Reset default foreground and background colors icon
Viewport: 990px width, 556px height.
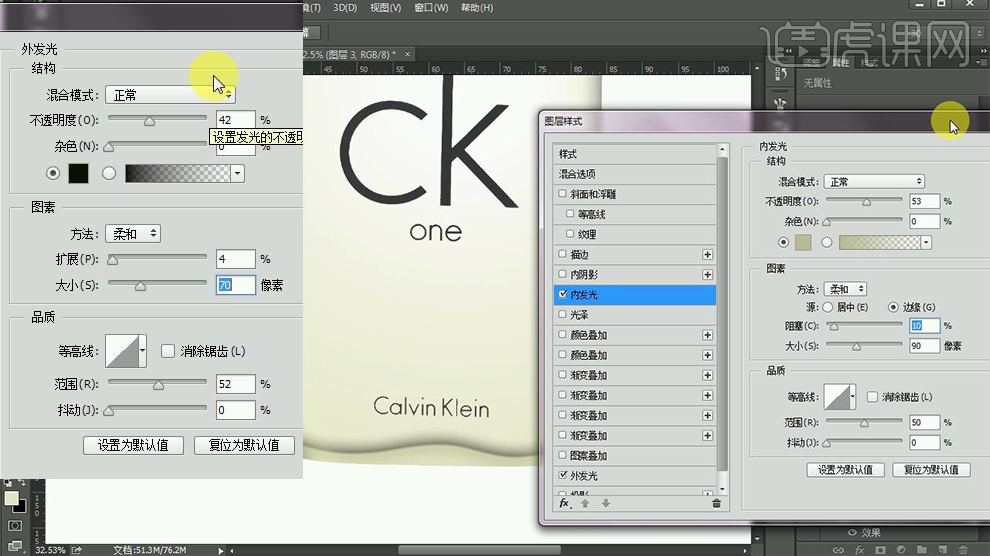point(8,483)
